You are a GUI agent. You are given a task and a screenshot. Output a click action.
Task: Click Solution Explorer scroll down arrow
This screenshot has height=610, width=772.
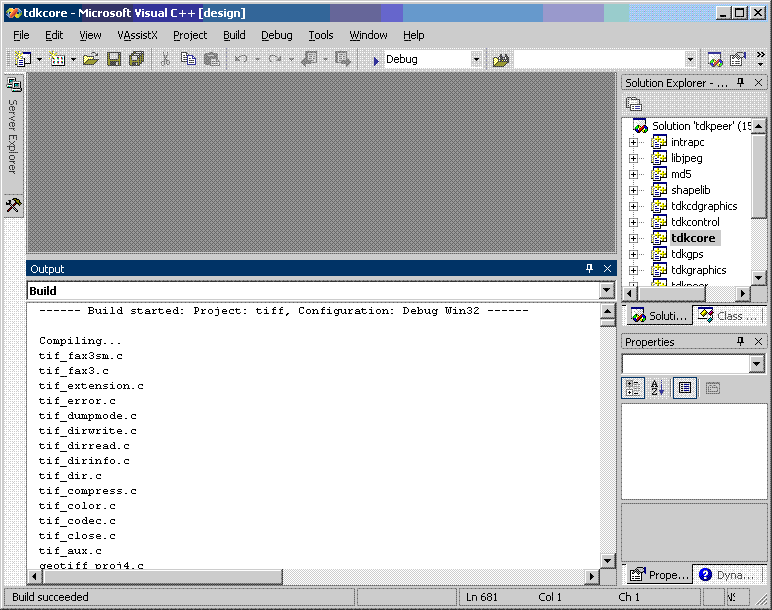coord(759,278)
